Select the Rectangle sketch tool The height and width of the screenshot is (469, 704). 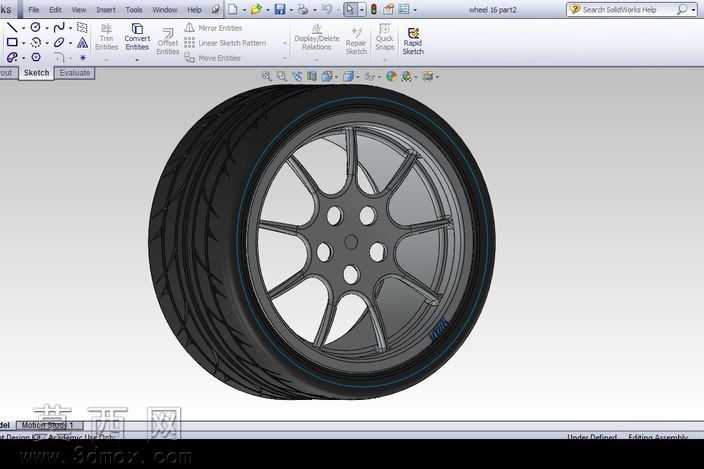[x=12, y=43]
